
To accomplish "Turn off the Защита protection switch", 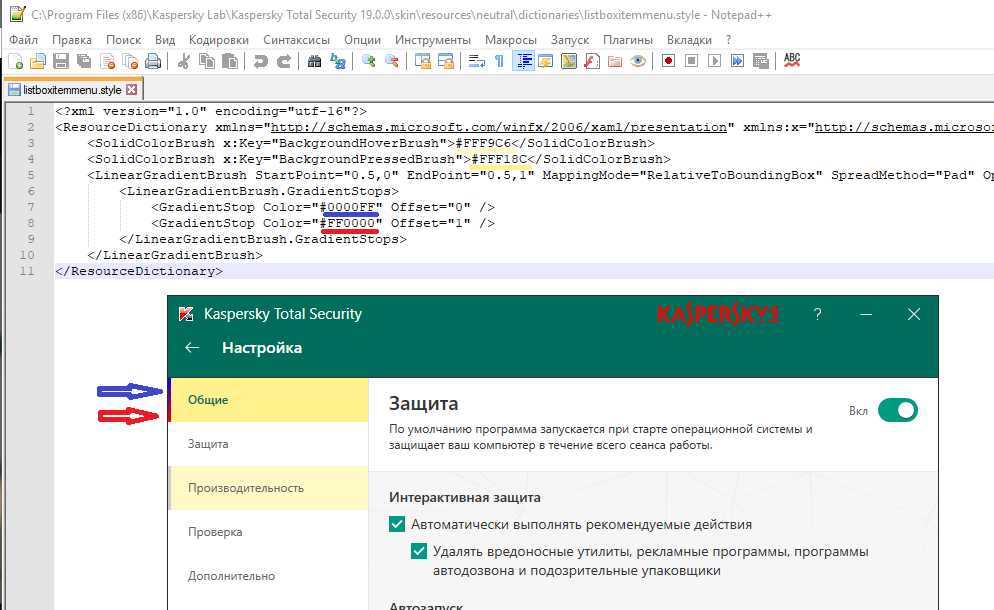I will 897,410.
